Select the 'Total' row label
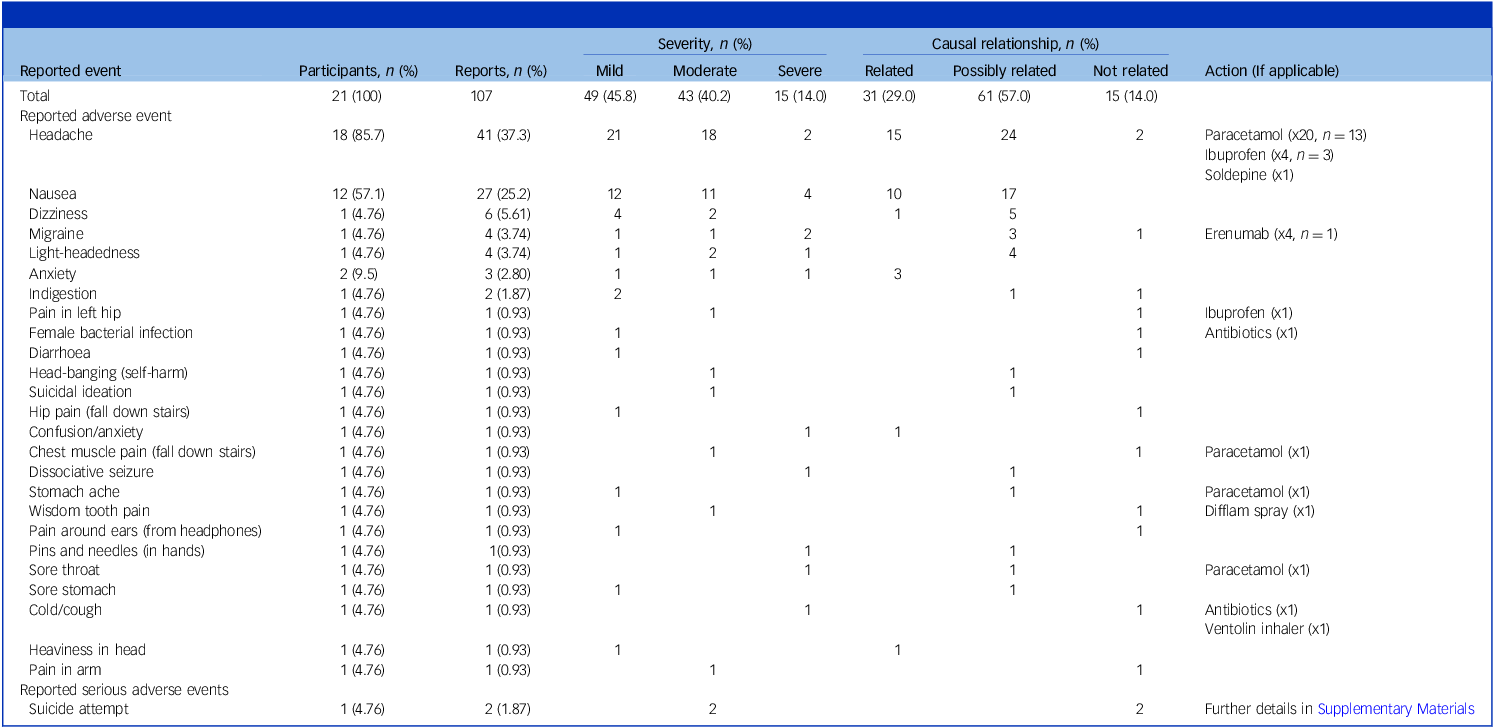 point(36,96)
